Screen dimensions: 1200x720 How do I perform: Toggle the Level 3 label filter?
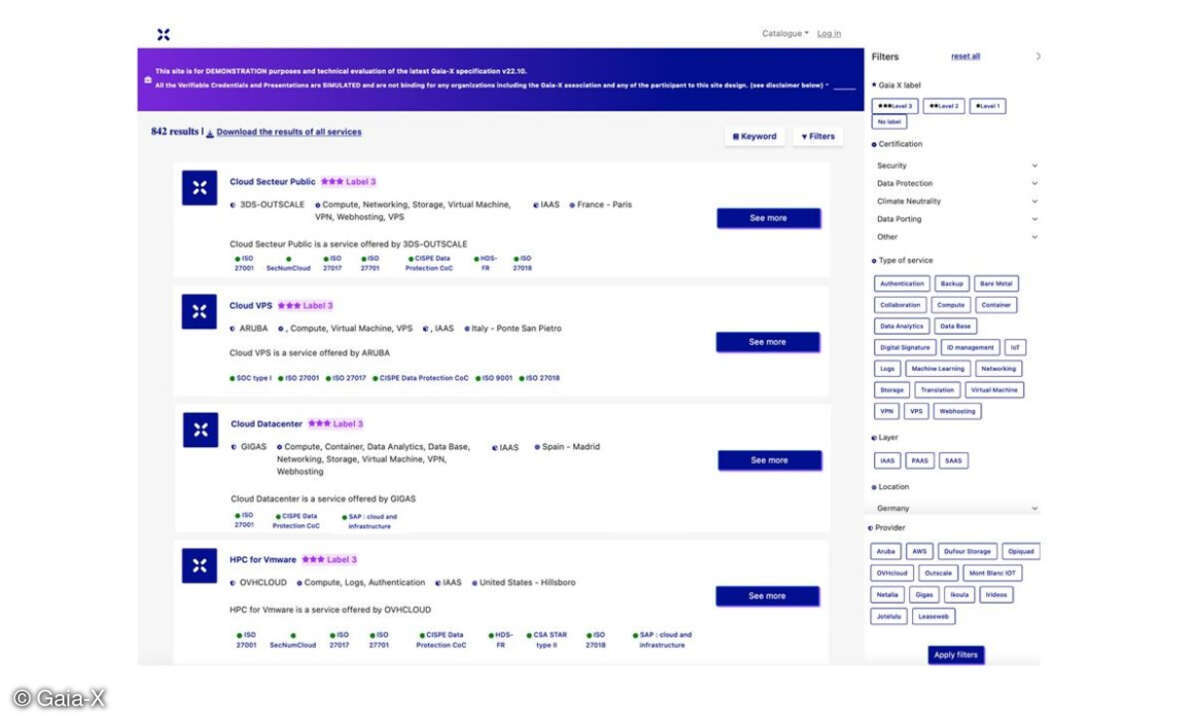point(895,106)
